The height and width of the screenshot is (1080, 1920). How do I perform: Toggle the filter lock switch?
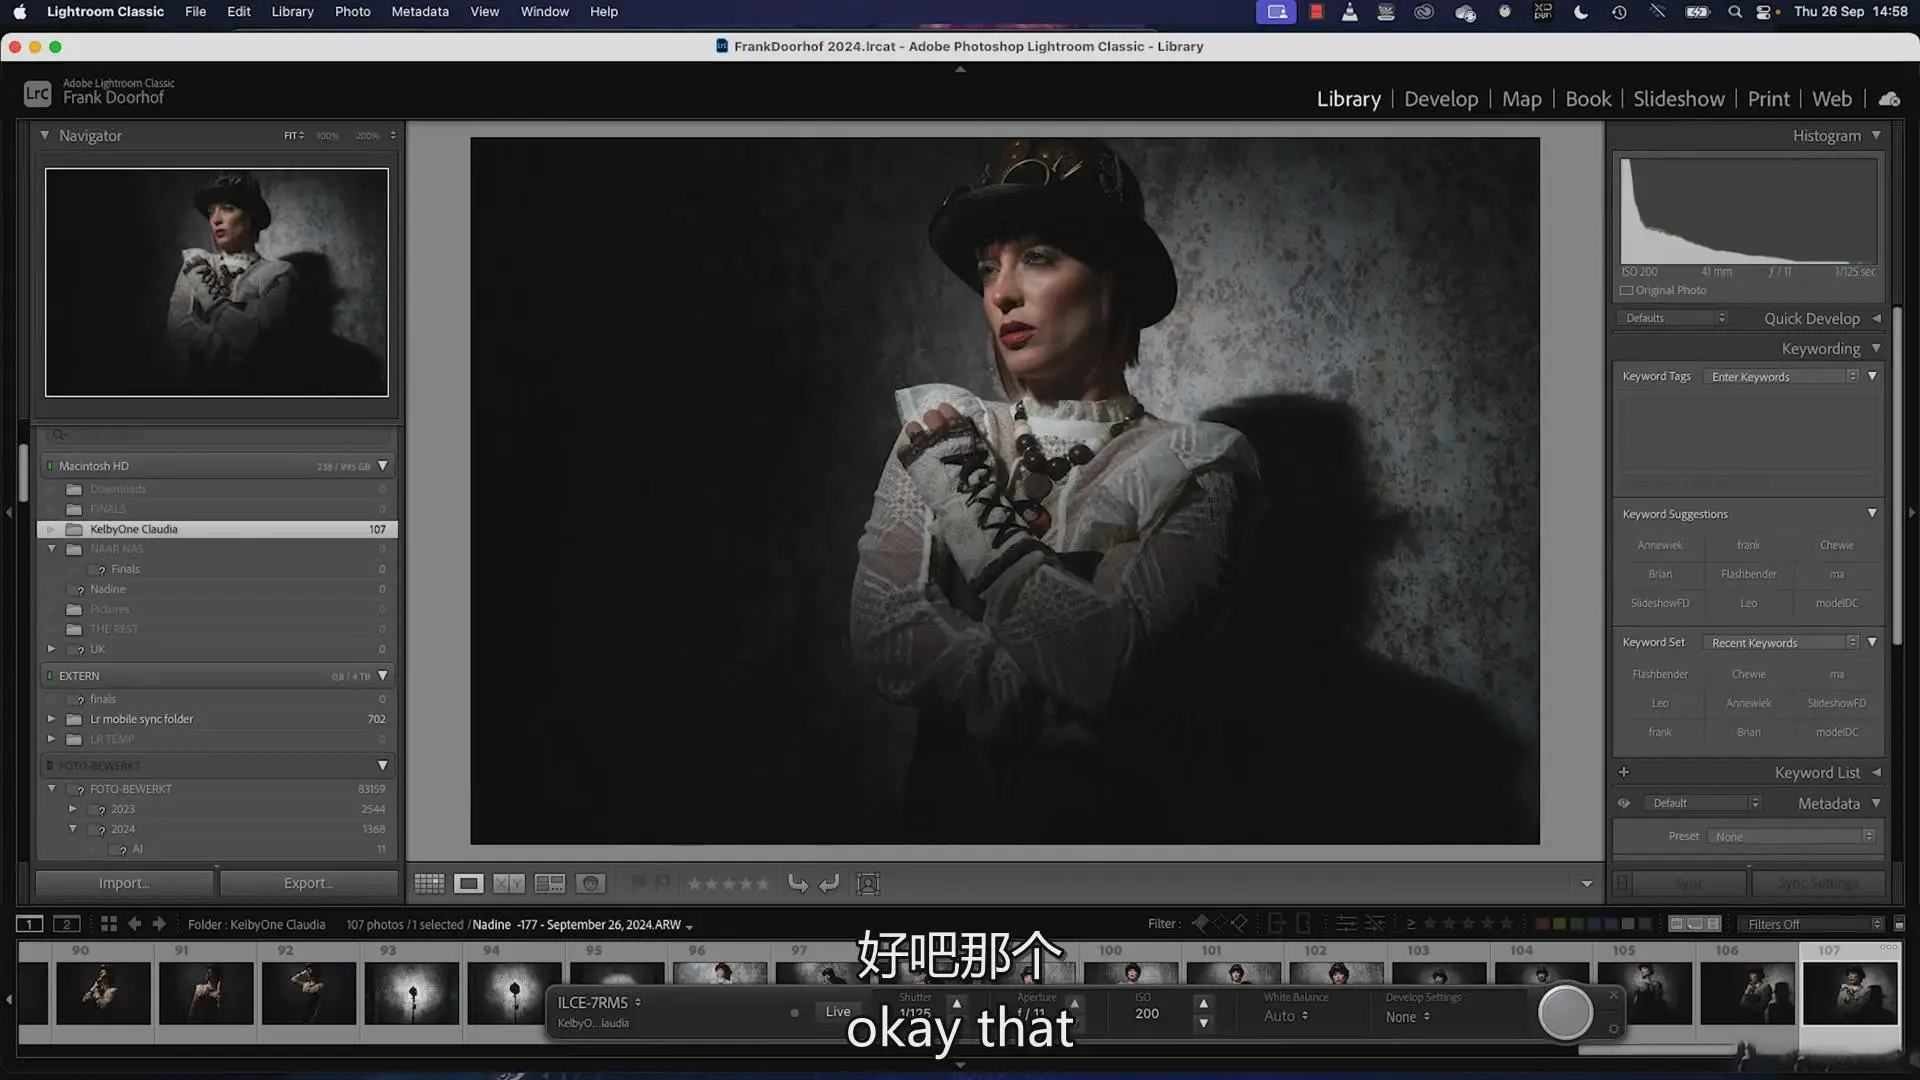[1900, 924]
